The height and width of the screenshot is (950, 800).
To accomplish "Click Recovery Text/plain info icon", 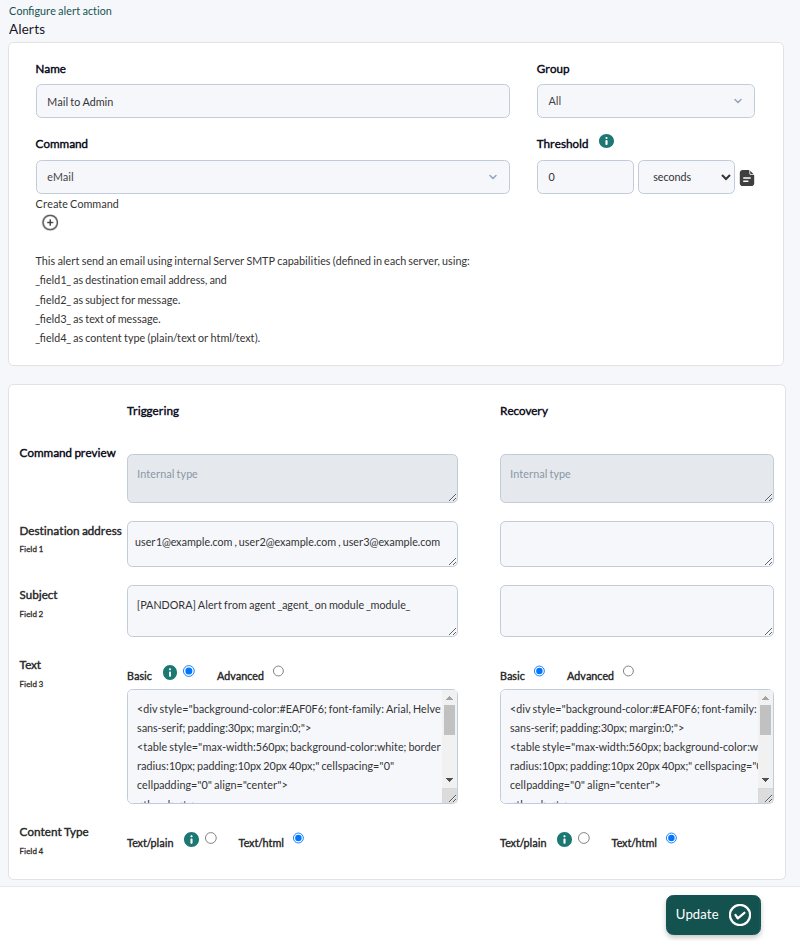I will pos(564,840).
